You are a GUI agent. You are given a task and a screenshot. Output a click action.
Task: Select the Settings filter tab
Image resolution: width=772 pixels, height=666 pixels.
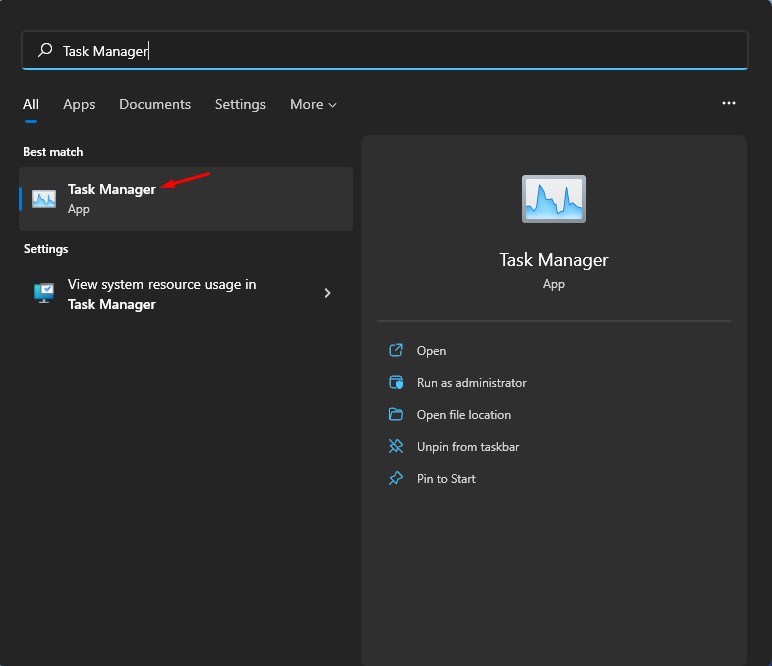click(240, 104)
